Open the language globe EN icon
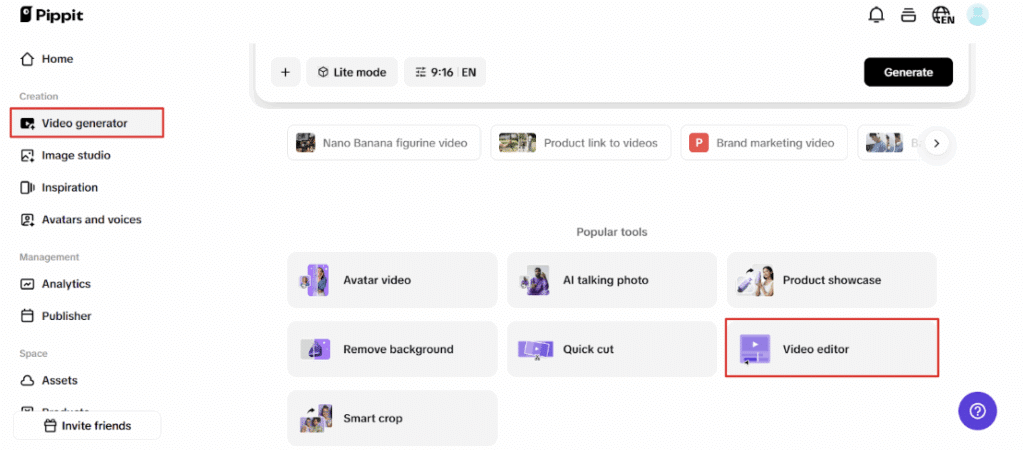The image size is (1024, 450). (942, 15)
